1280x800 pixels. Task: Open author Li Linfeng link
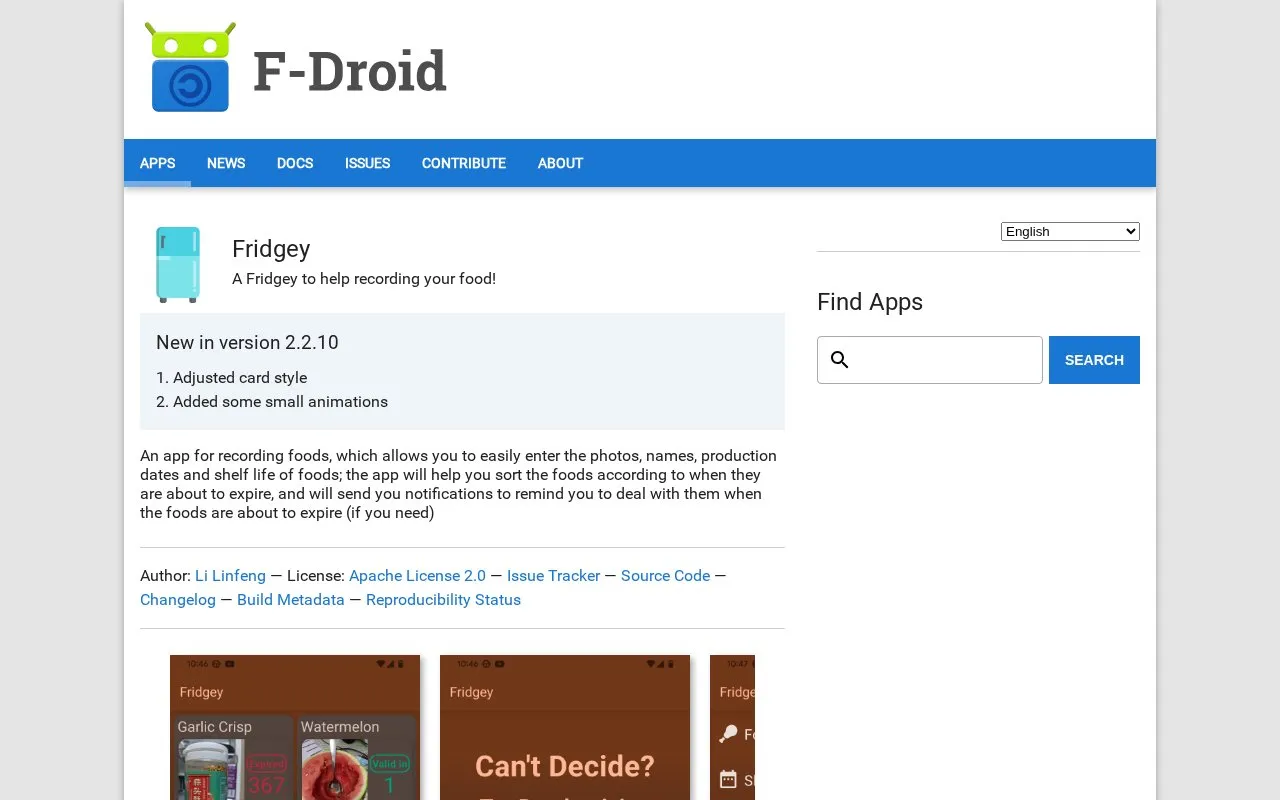(230, 576)
